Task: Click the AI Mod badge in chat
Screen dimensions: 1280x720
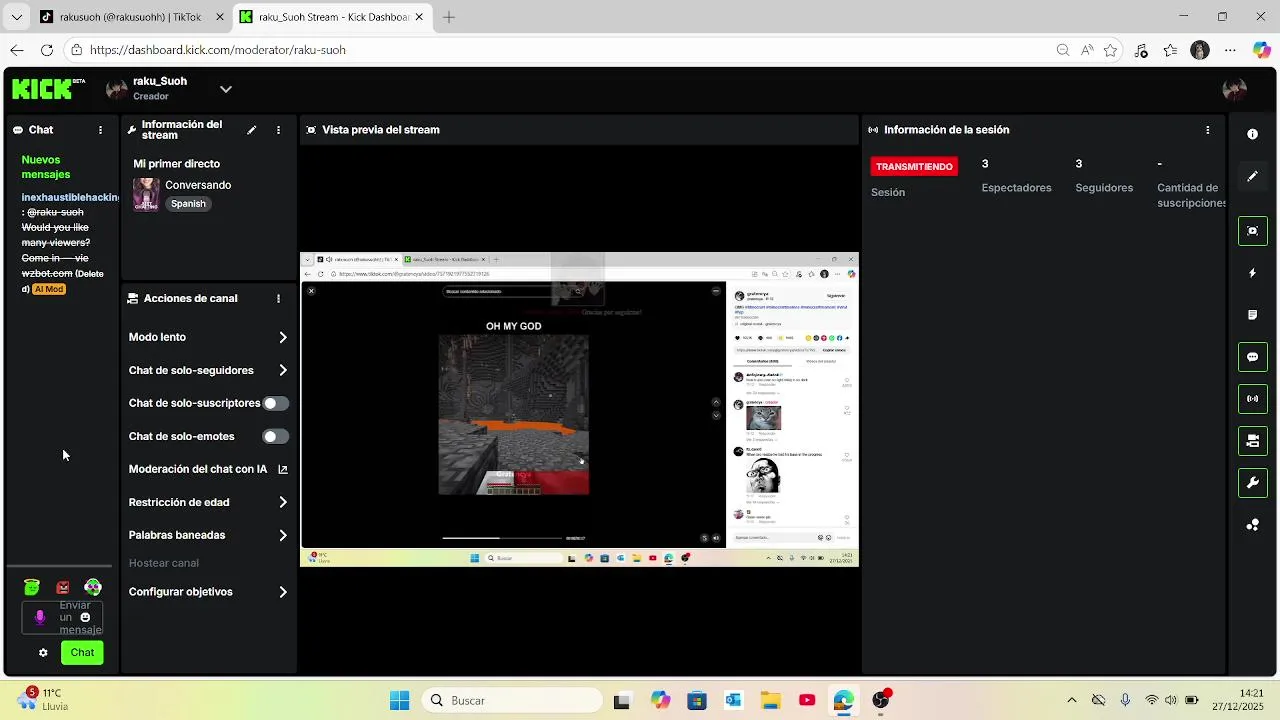Action: [x=49, y=289]
